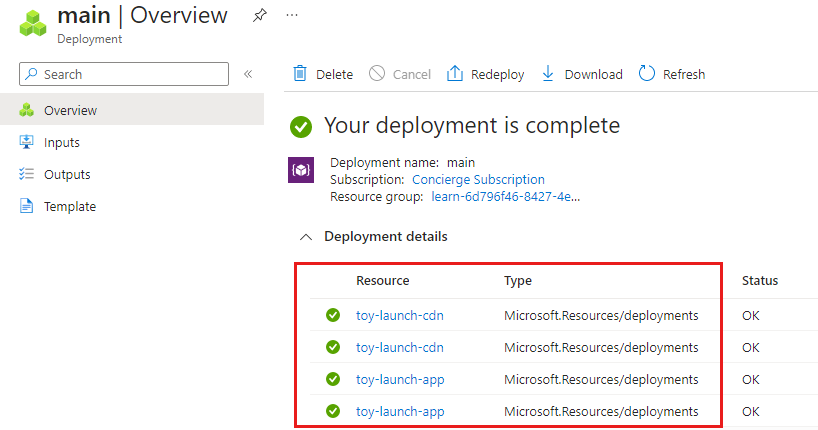Collapse the sidebar with the double chevron
Viewport: 818px width, 430px height.
click(248, 74)
